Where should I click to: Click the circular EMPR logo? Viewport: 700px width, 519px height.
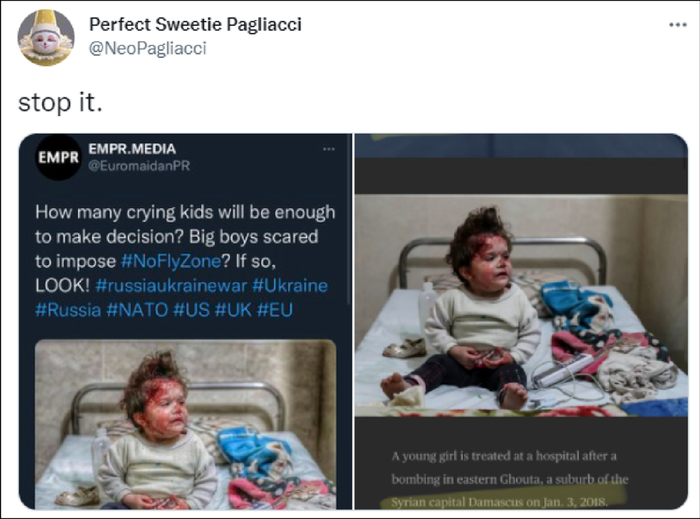pos(58,157)
